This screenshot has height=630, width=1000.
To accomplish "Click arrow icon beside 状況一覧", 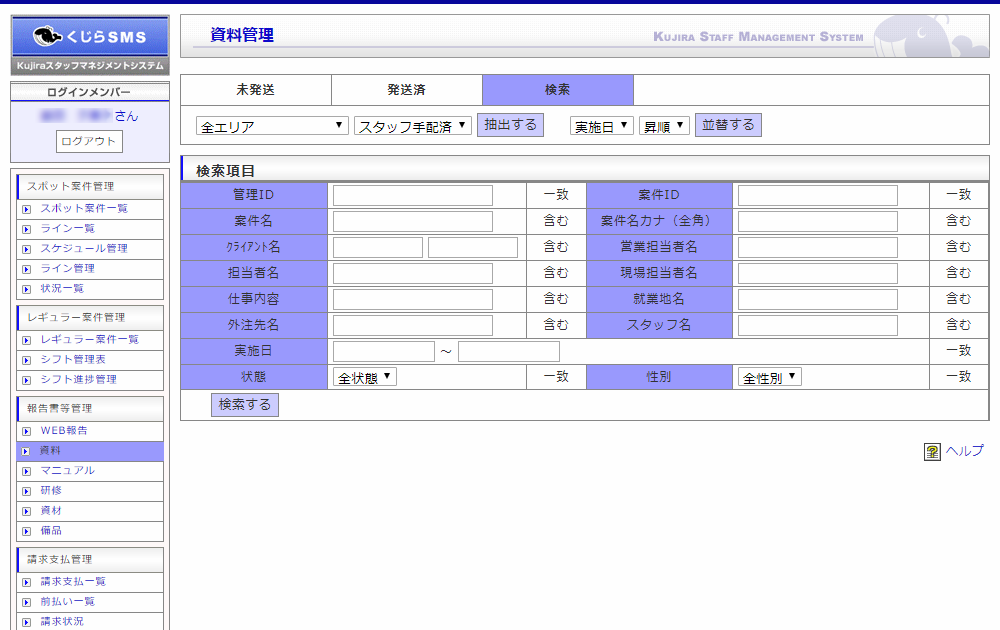I will coord(27,289).
